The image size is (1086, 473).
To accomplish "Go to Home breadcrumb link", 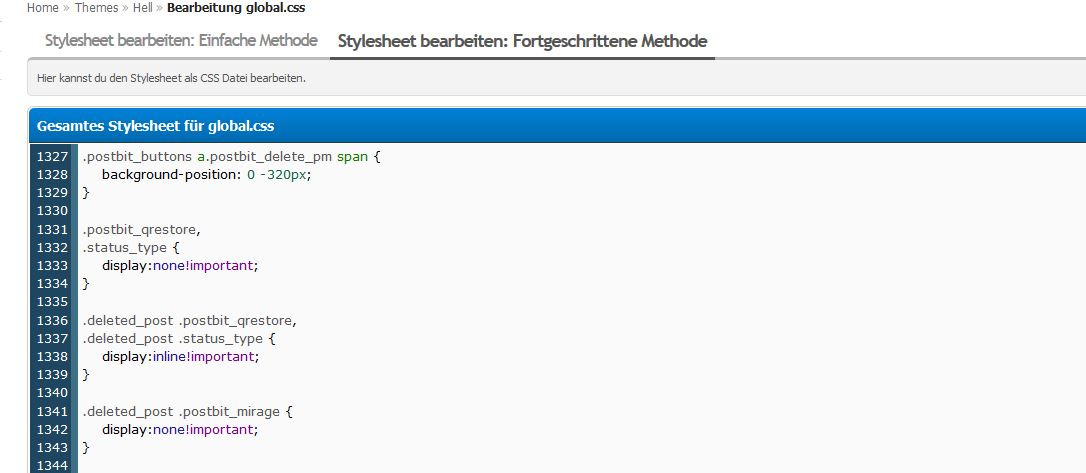I will 42,8.
